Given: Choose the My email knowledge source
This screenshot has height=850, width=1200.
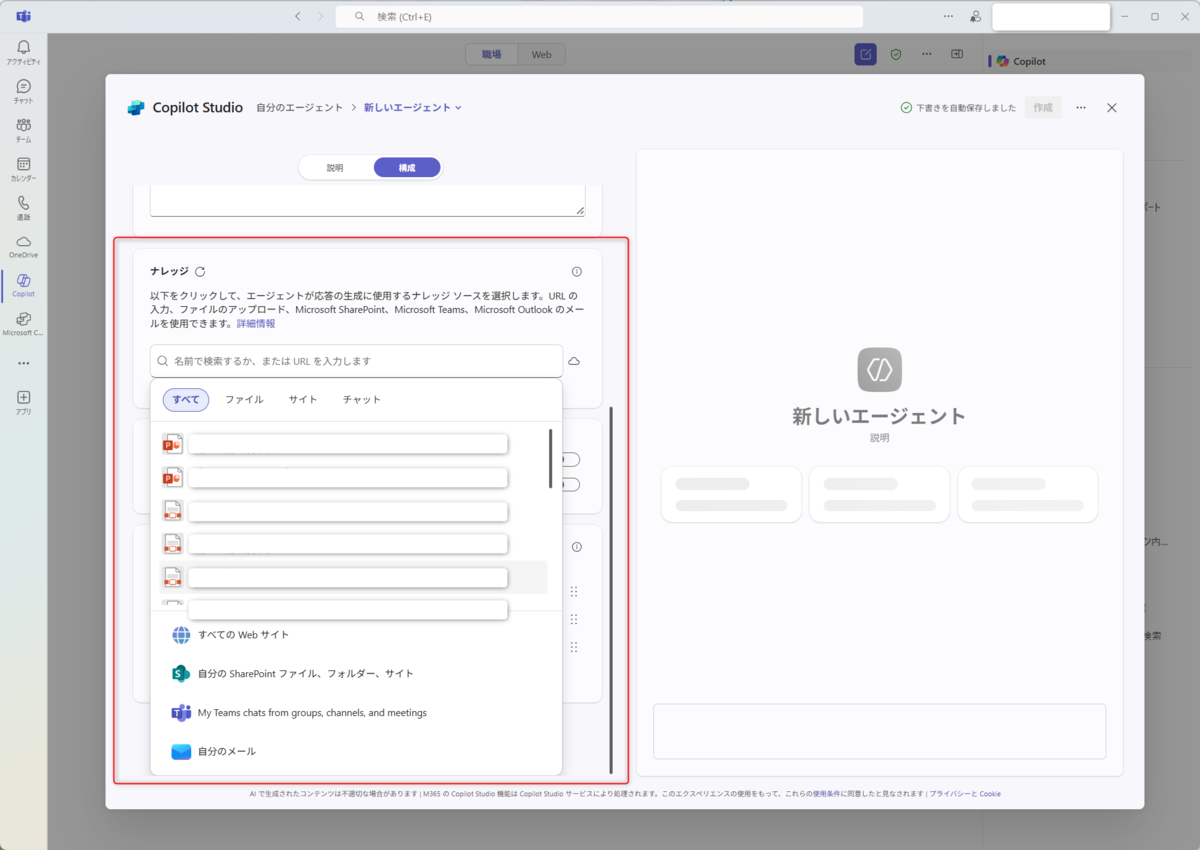Looking at the screenshot, I should (x=356, y=751).
